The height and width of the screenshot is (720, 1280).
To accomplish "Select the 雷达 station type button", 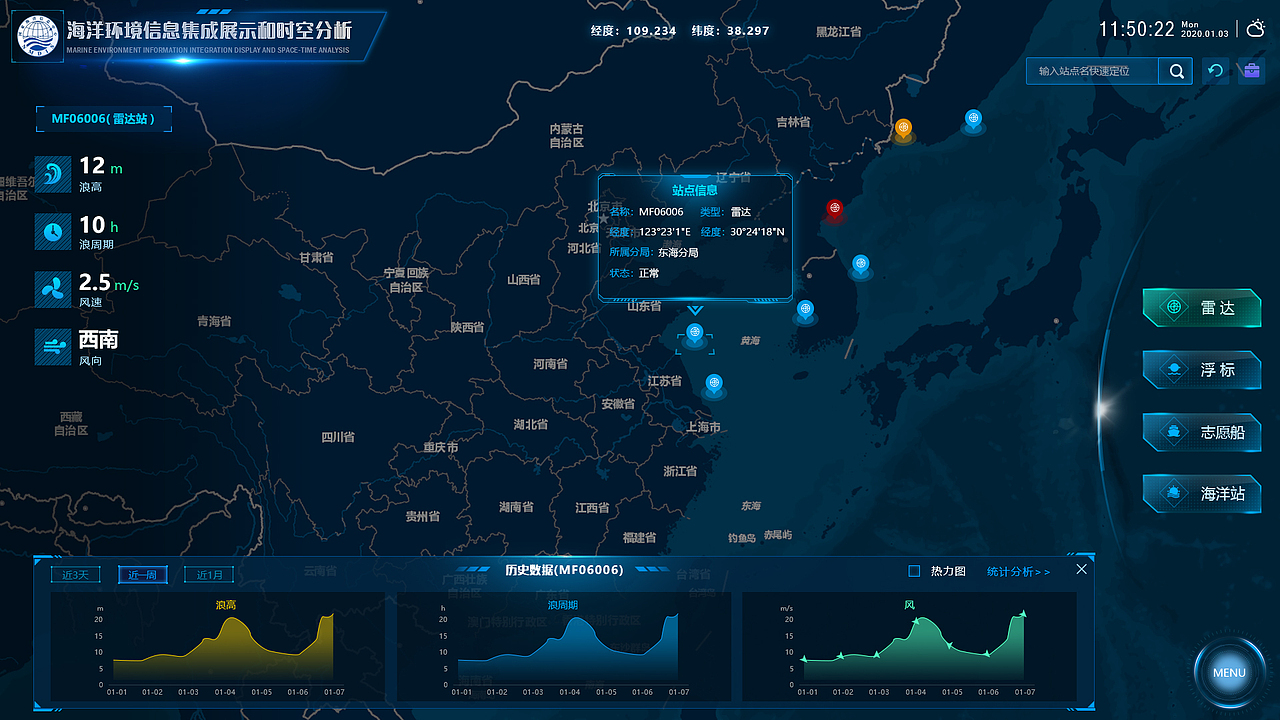I will [1202, 308].
